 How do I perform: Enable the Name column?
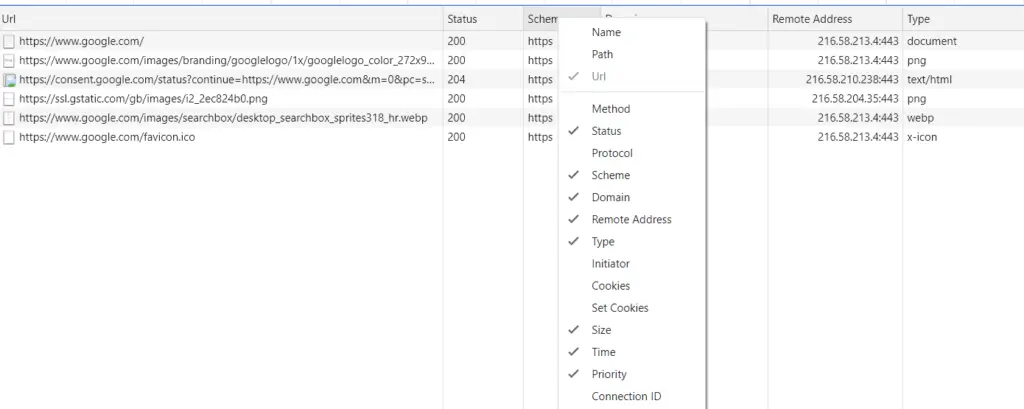[x=632, y=32]
